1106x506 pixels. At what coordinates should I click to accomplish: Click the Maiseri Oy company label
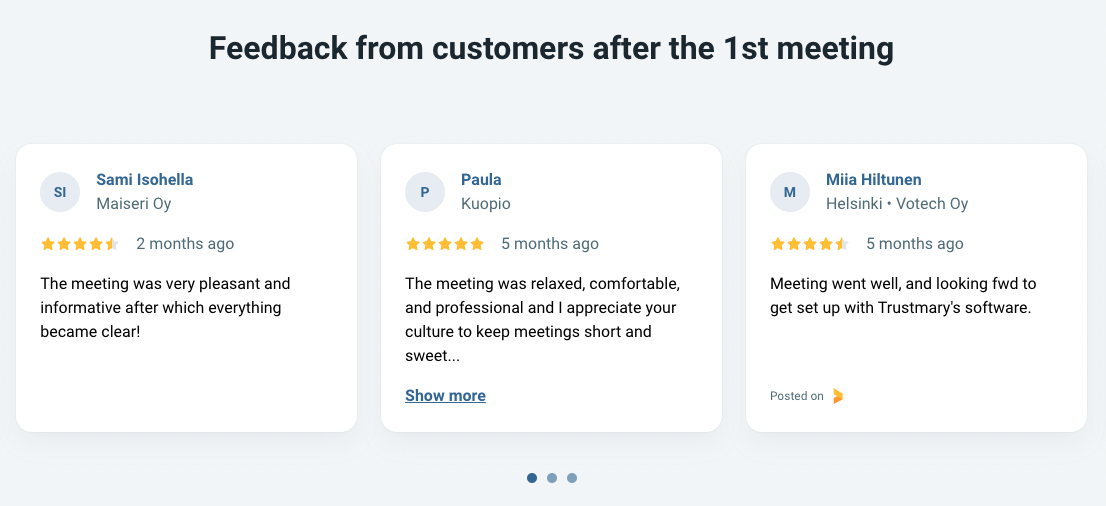[134, 204]
